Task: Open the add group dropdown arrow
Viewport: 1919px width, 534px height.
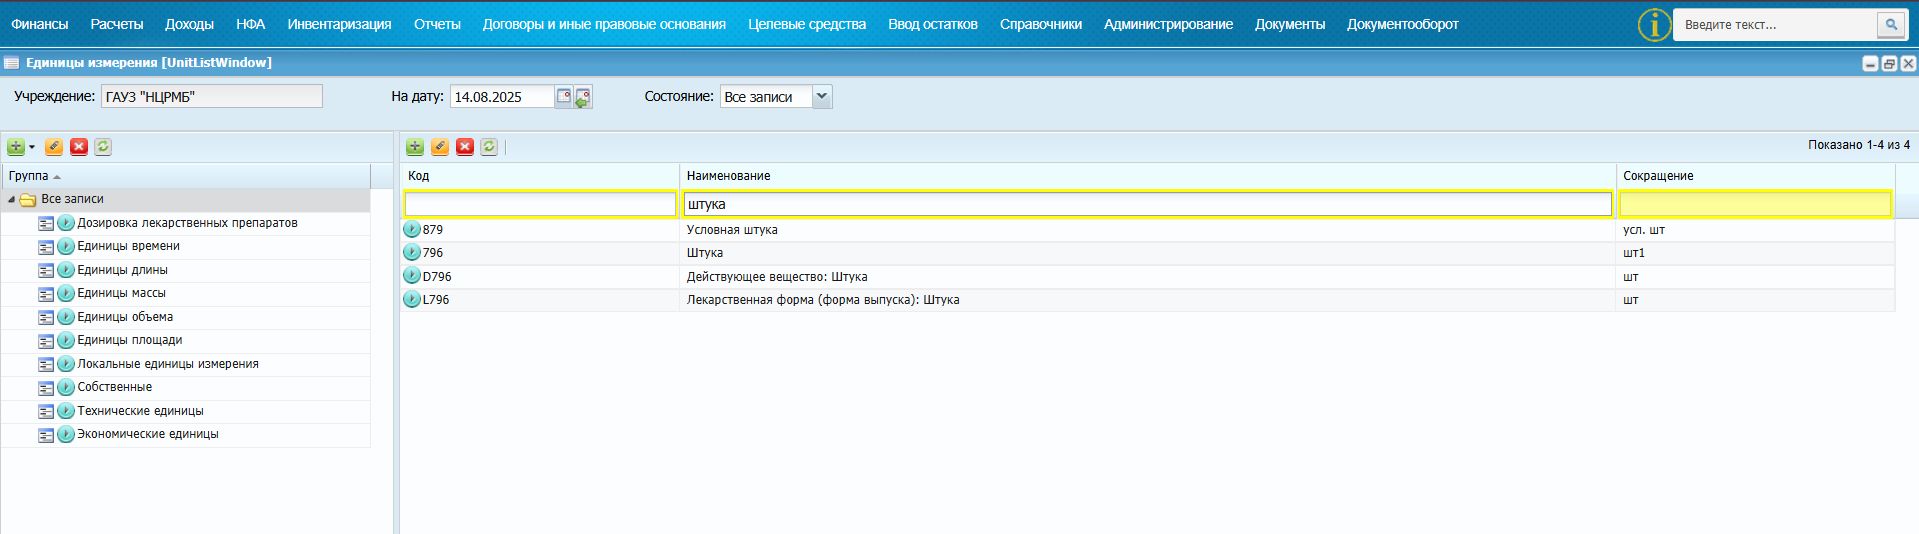Action: (x=32, y=147)
